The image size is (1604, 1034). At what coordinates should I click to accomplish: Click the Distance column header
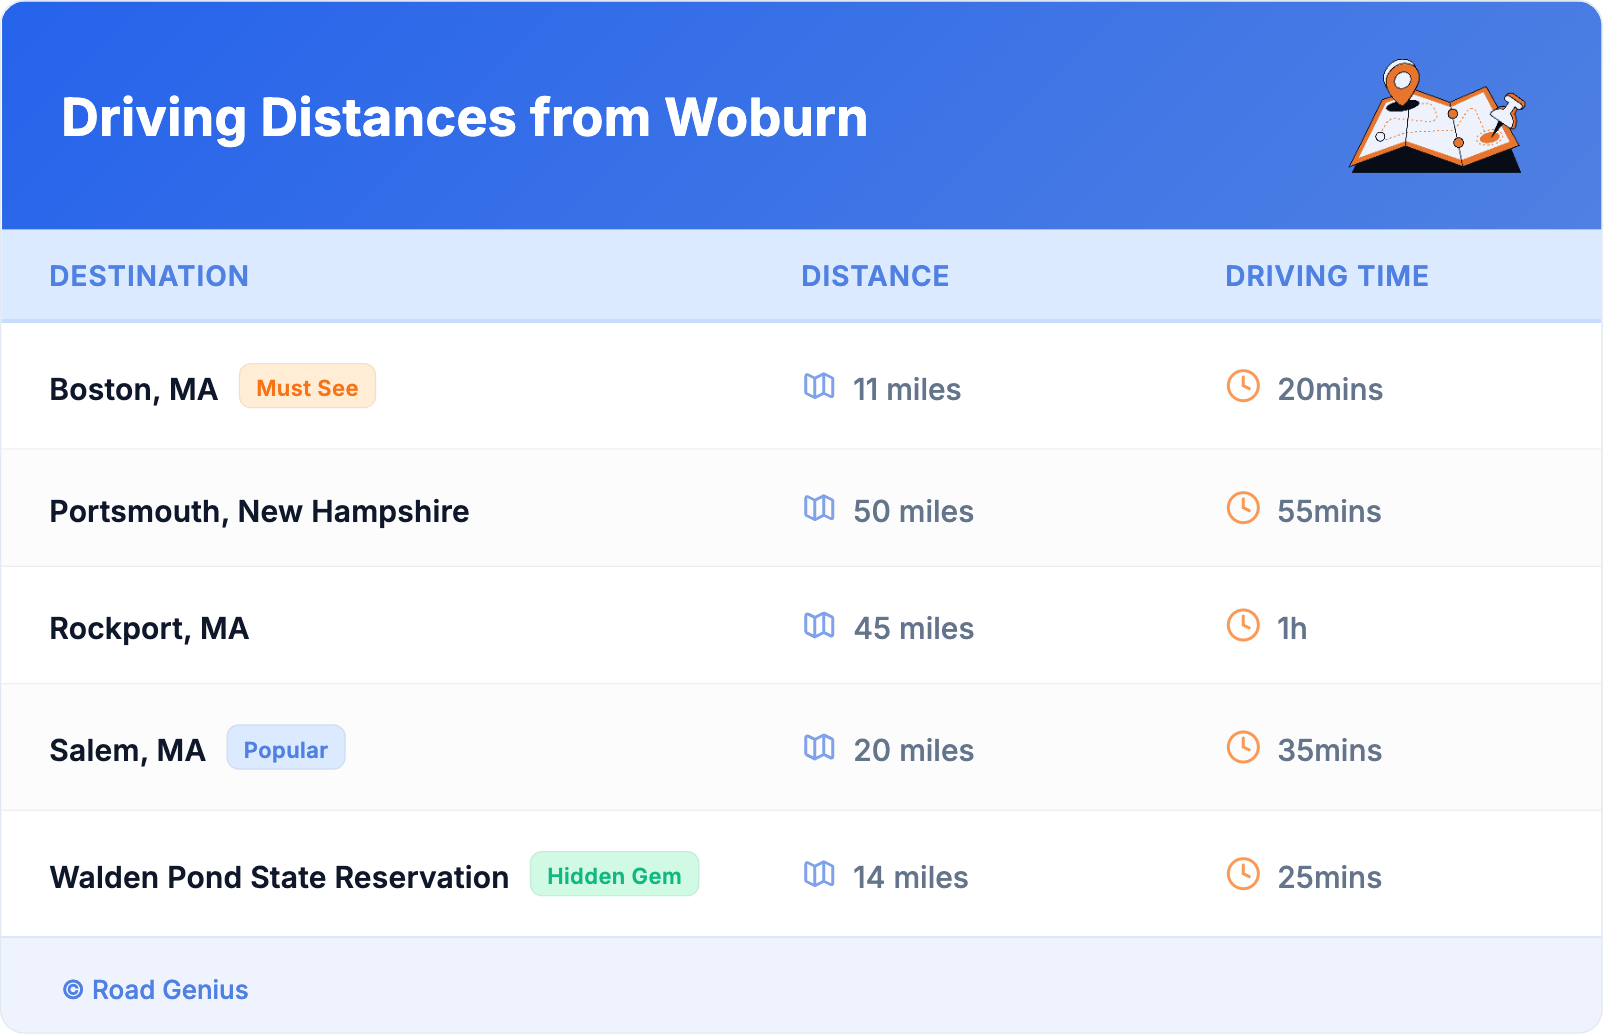[875, 276]
